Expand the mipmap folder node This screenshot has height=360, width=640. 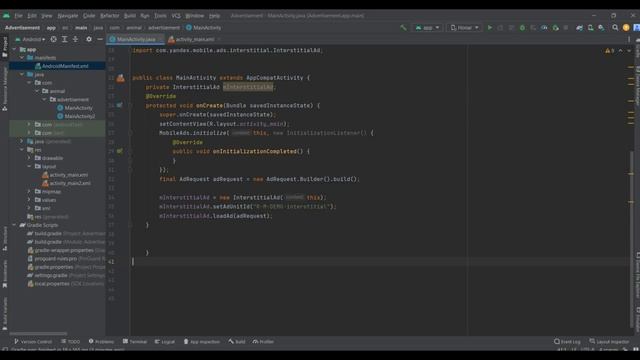(29, 191)
